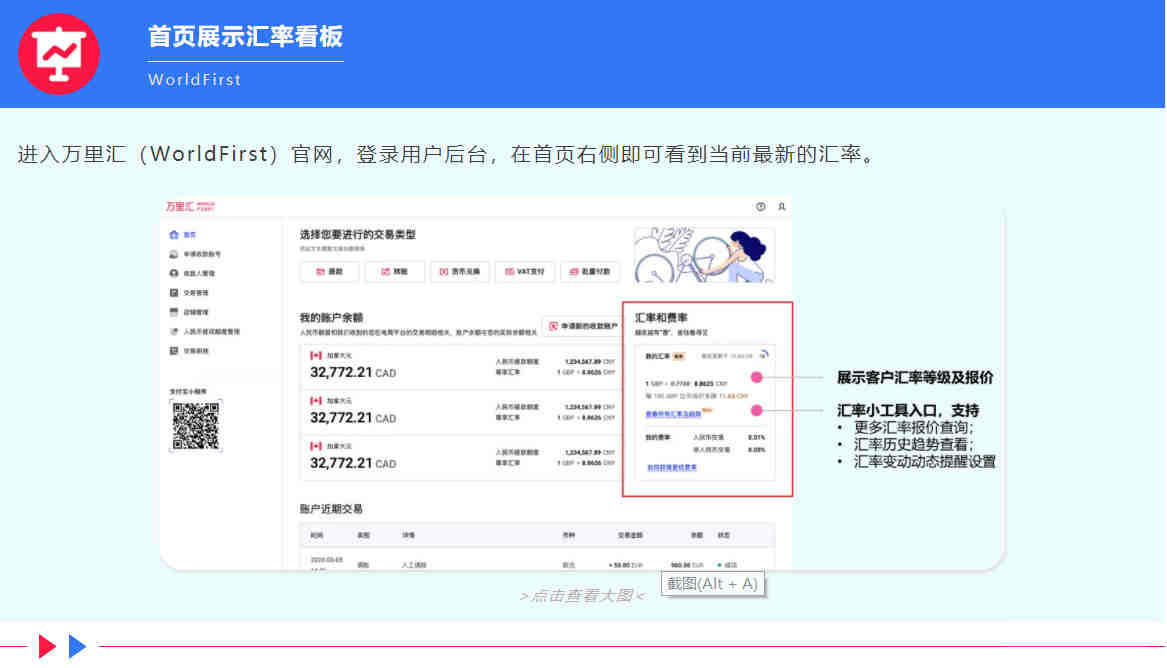Image resolution: width=1167 pixels, height=668 pixels.
Task: Click the blue play arrow at slide bottom
Action: pos(77,646)
